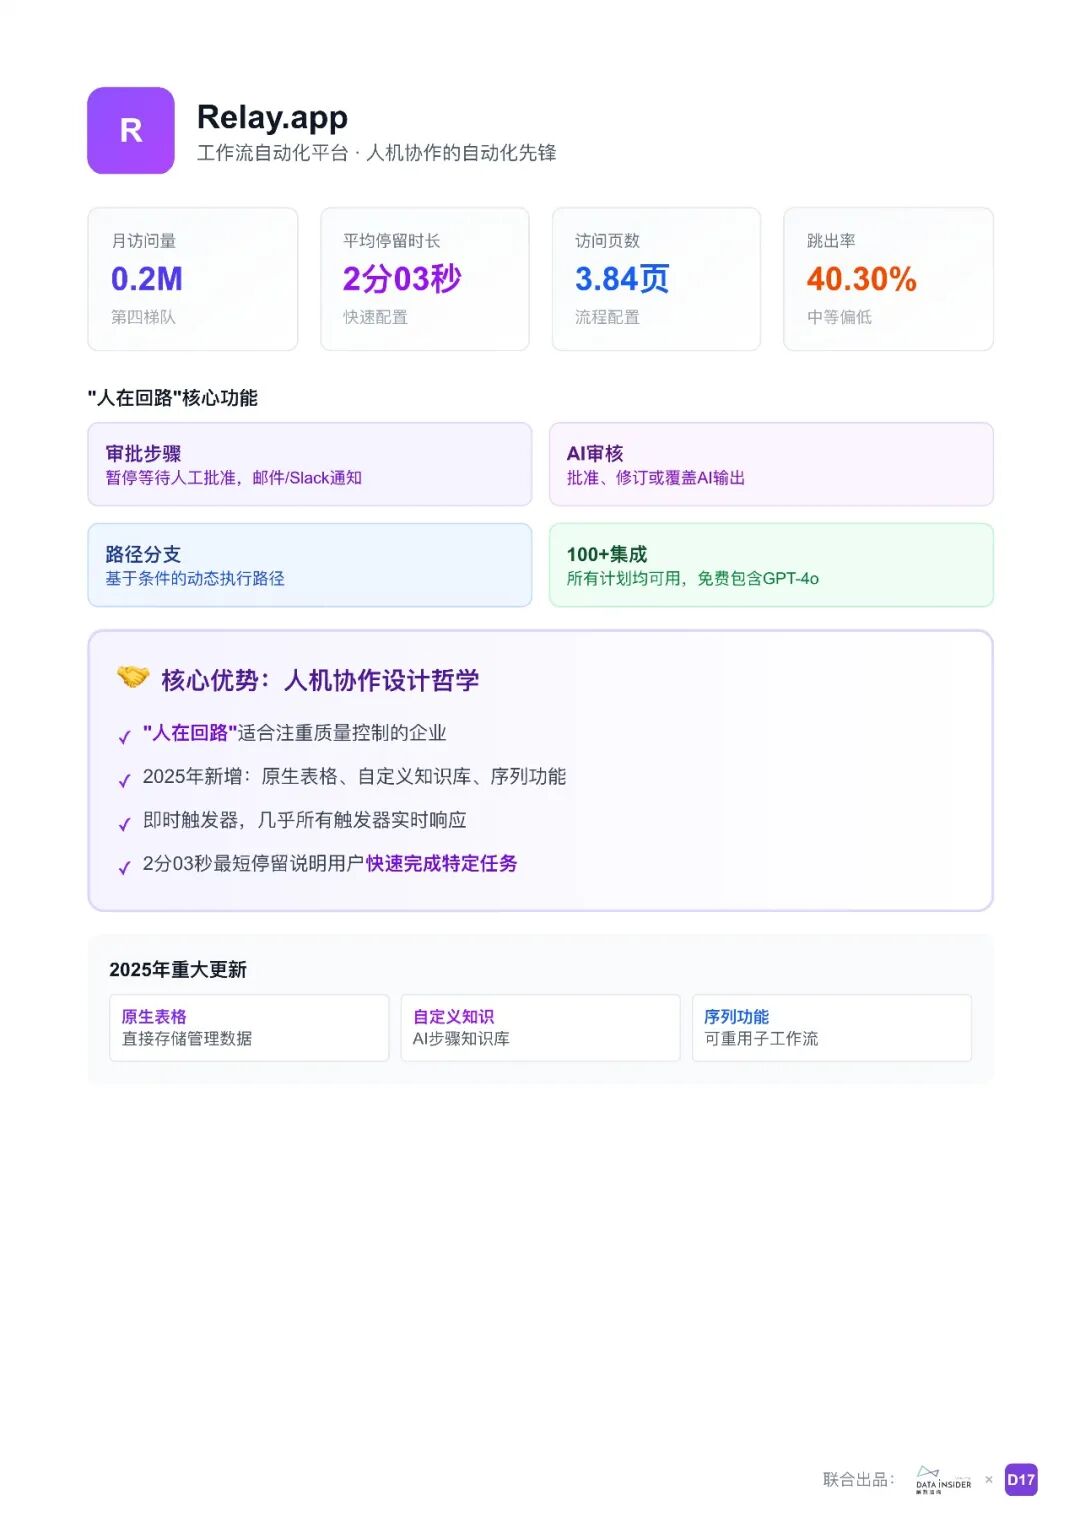Click the Data Insider logo

coord(943,1480)
